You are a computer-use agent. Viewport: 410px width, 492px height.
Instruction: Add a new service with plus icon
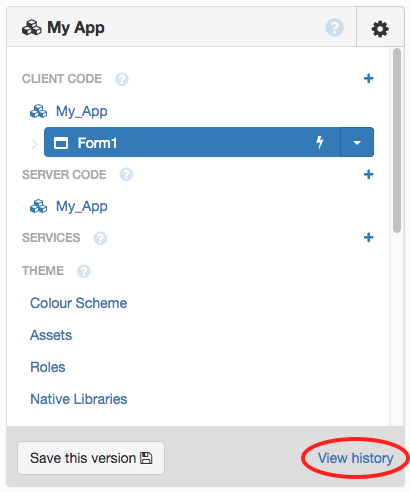[x=368, y=237]
